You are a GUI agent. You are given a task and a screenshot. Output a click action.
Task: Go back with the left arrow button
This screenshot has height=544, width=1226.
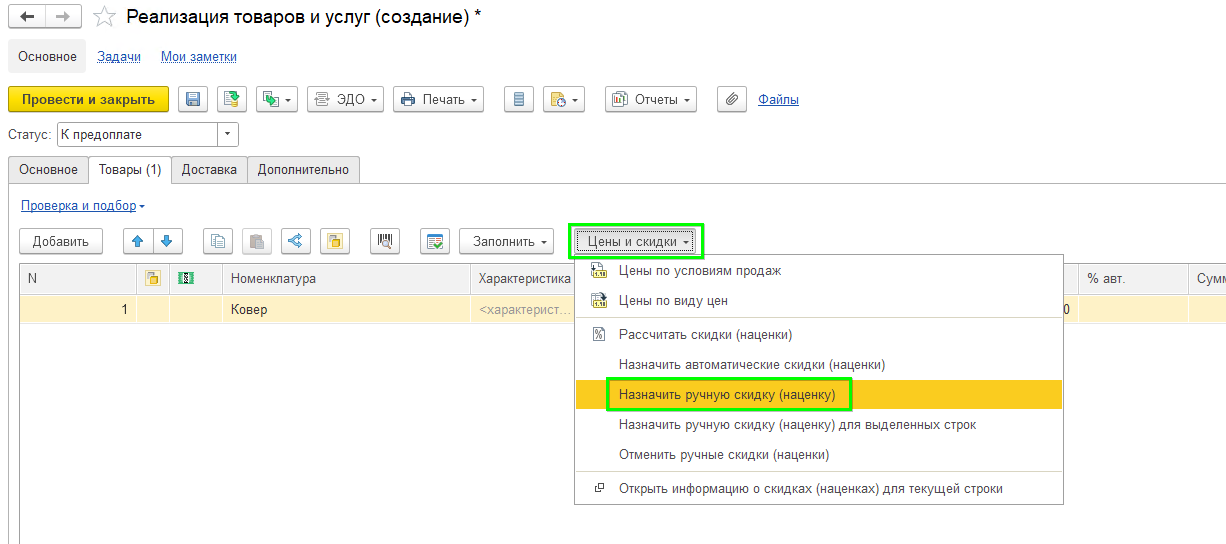click(27, 17)
